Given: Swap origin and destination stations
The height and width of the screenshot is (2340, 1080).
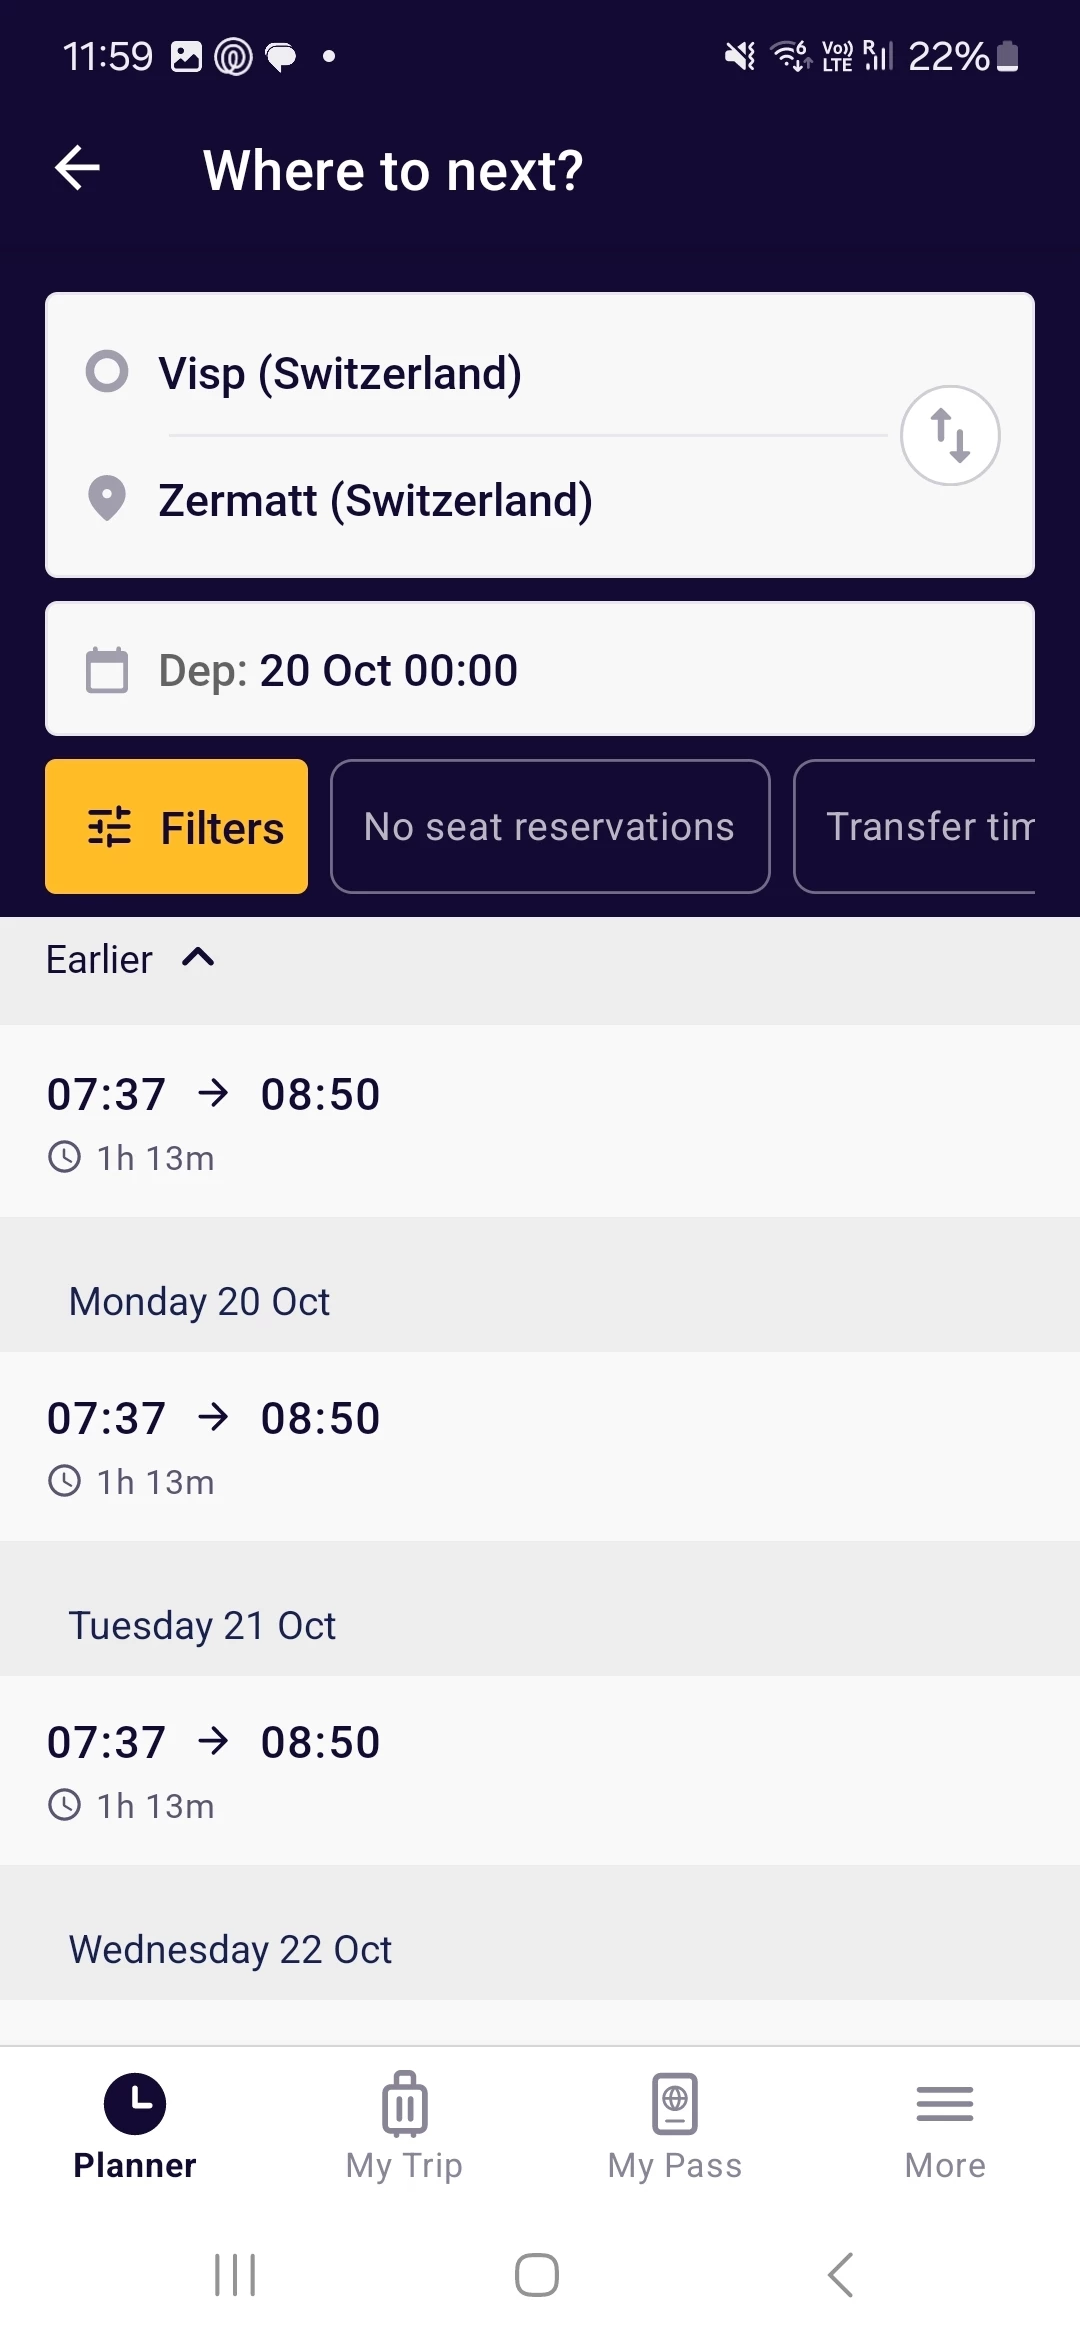Looking at the screenshot, I should point(949,436).
